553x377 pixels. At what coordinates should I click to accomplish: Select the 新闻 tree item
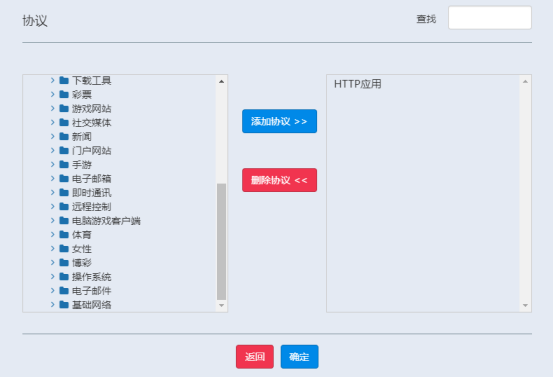pyautogui.click(x=82, y=136)
